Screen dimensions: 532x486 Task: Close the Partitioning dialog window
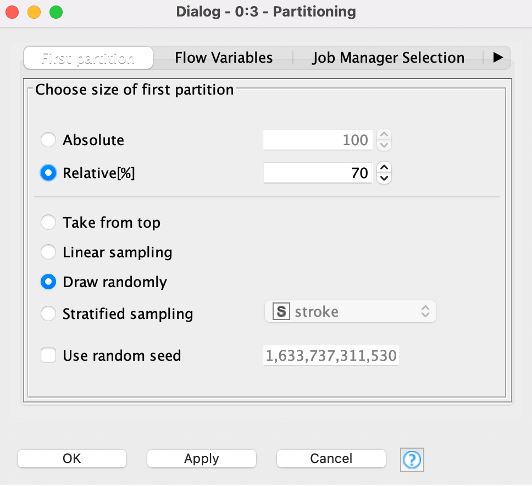coord(12,12)
